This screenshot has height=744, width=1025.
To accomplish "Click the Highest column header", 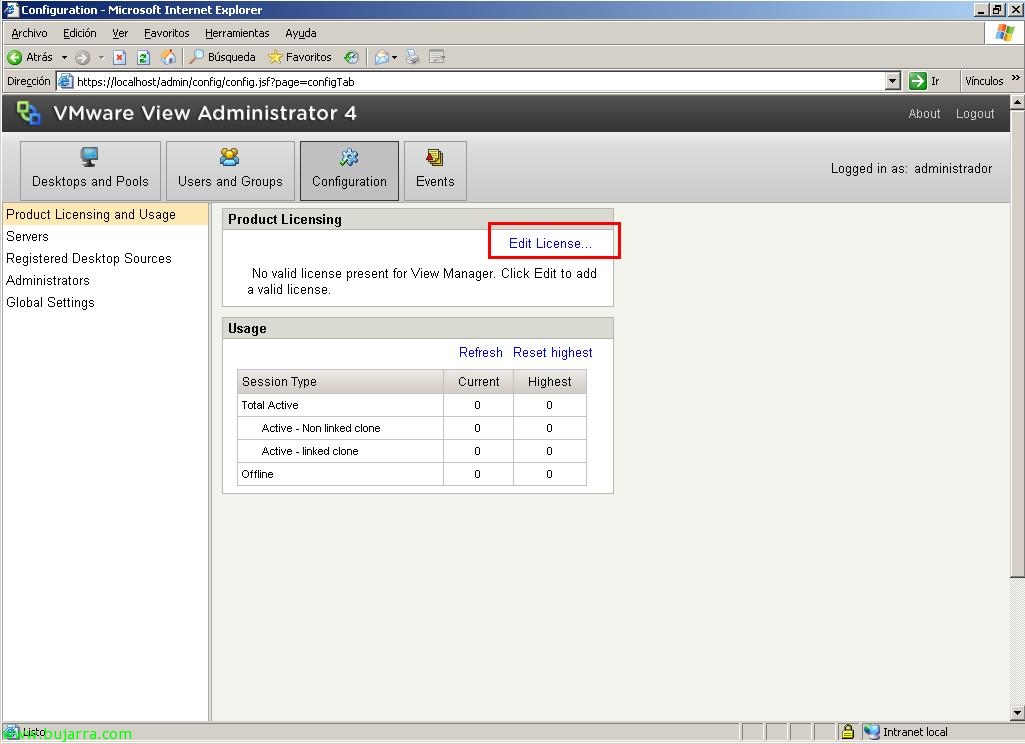I will [550, 382].
